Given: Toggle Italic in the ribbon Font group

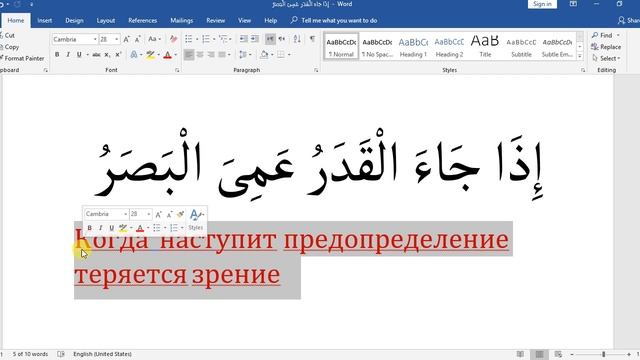Looking at the screenshot, I should coord(68,54).
